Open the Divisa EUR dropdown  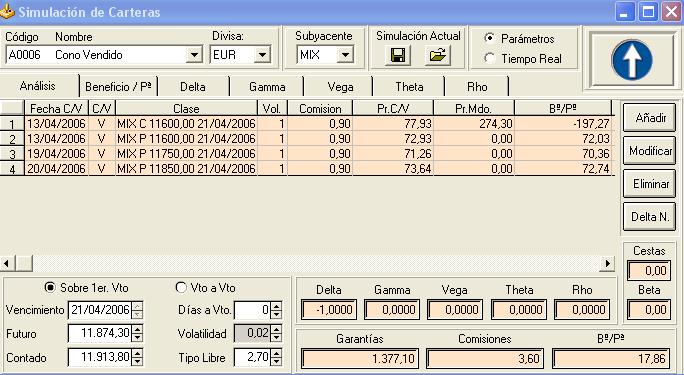tap(262, 55)
